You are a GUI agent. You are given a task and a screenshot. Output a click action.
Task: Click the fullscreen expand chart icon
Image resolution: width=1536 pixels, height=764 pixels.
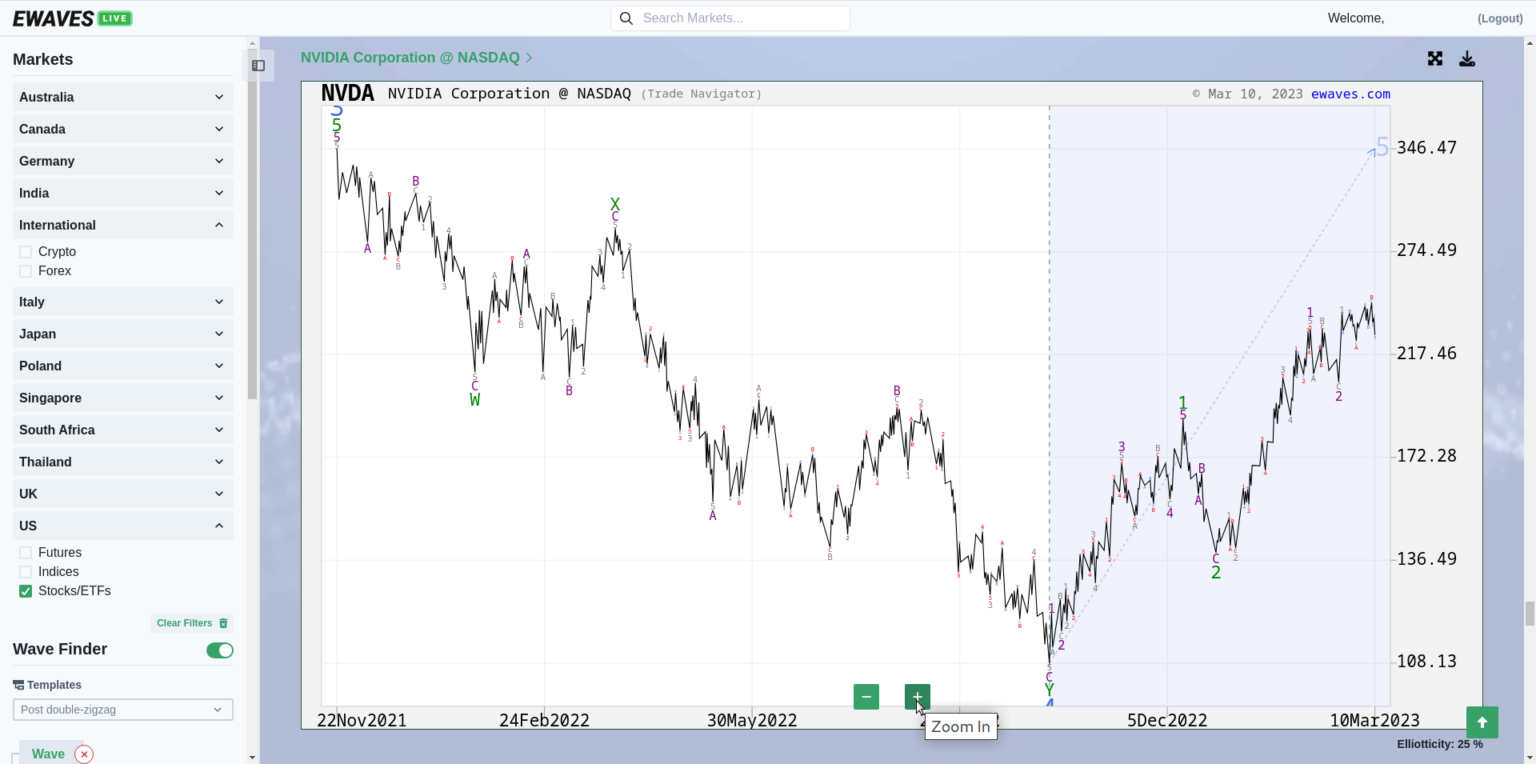1435,59
